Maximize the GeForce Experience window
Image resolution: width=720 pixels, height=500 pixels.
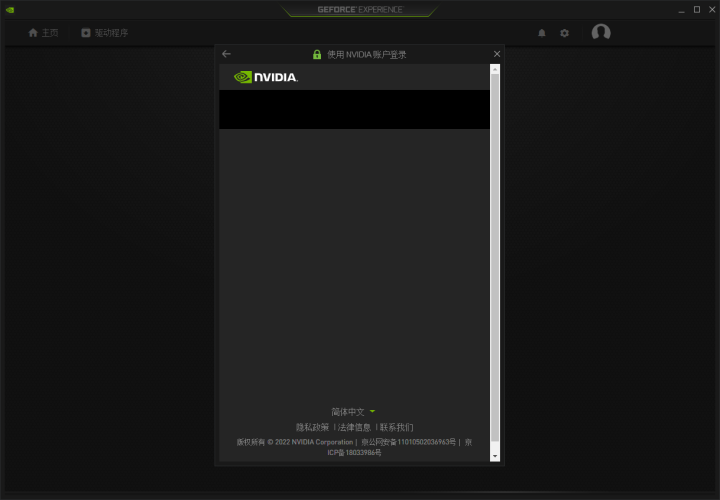coord(697,10)
